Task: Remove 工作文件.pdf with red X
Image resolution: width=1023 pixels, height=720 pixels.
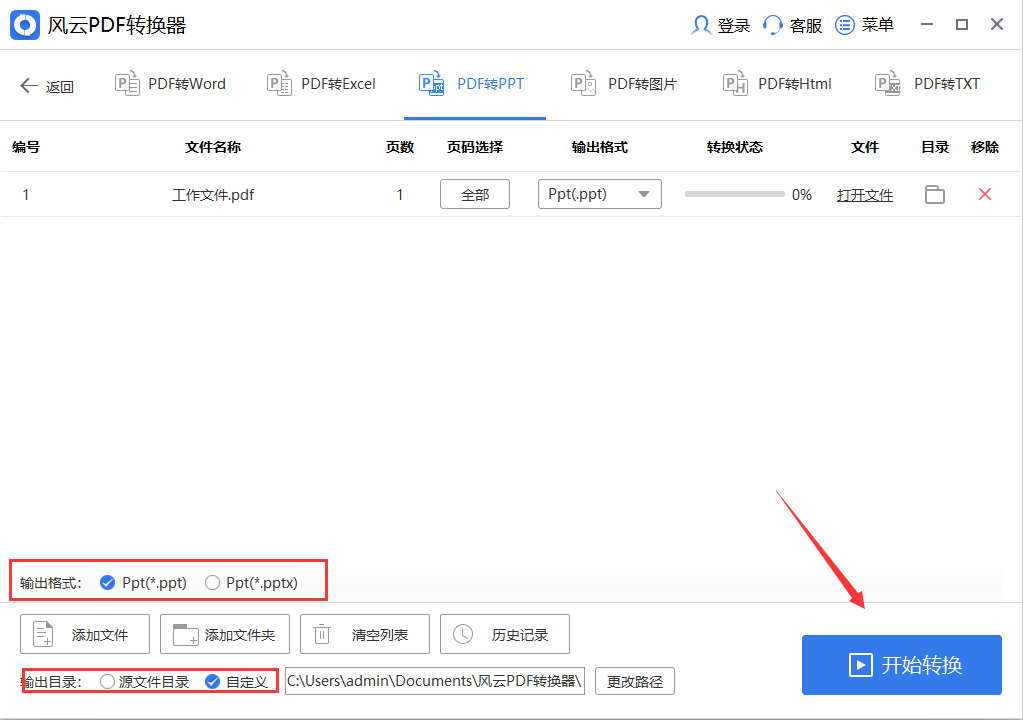Action: [985, 194]
